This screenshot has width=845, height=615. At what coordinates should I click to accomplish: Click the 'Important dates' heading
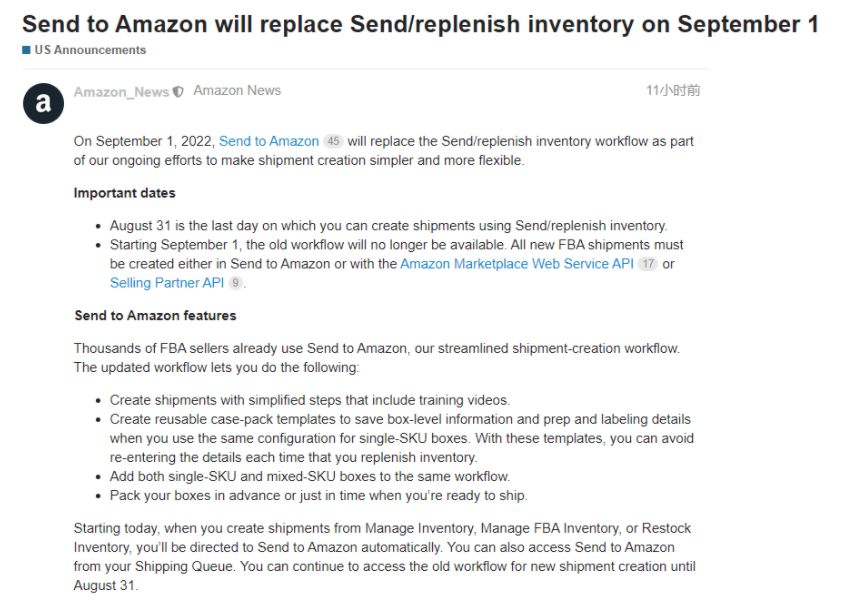[125, 193]
